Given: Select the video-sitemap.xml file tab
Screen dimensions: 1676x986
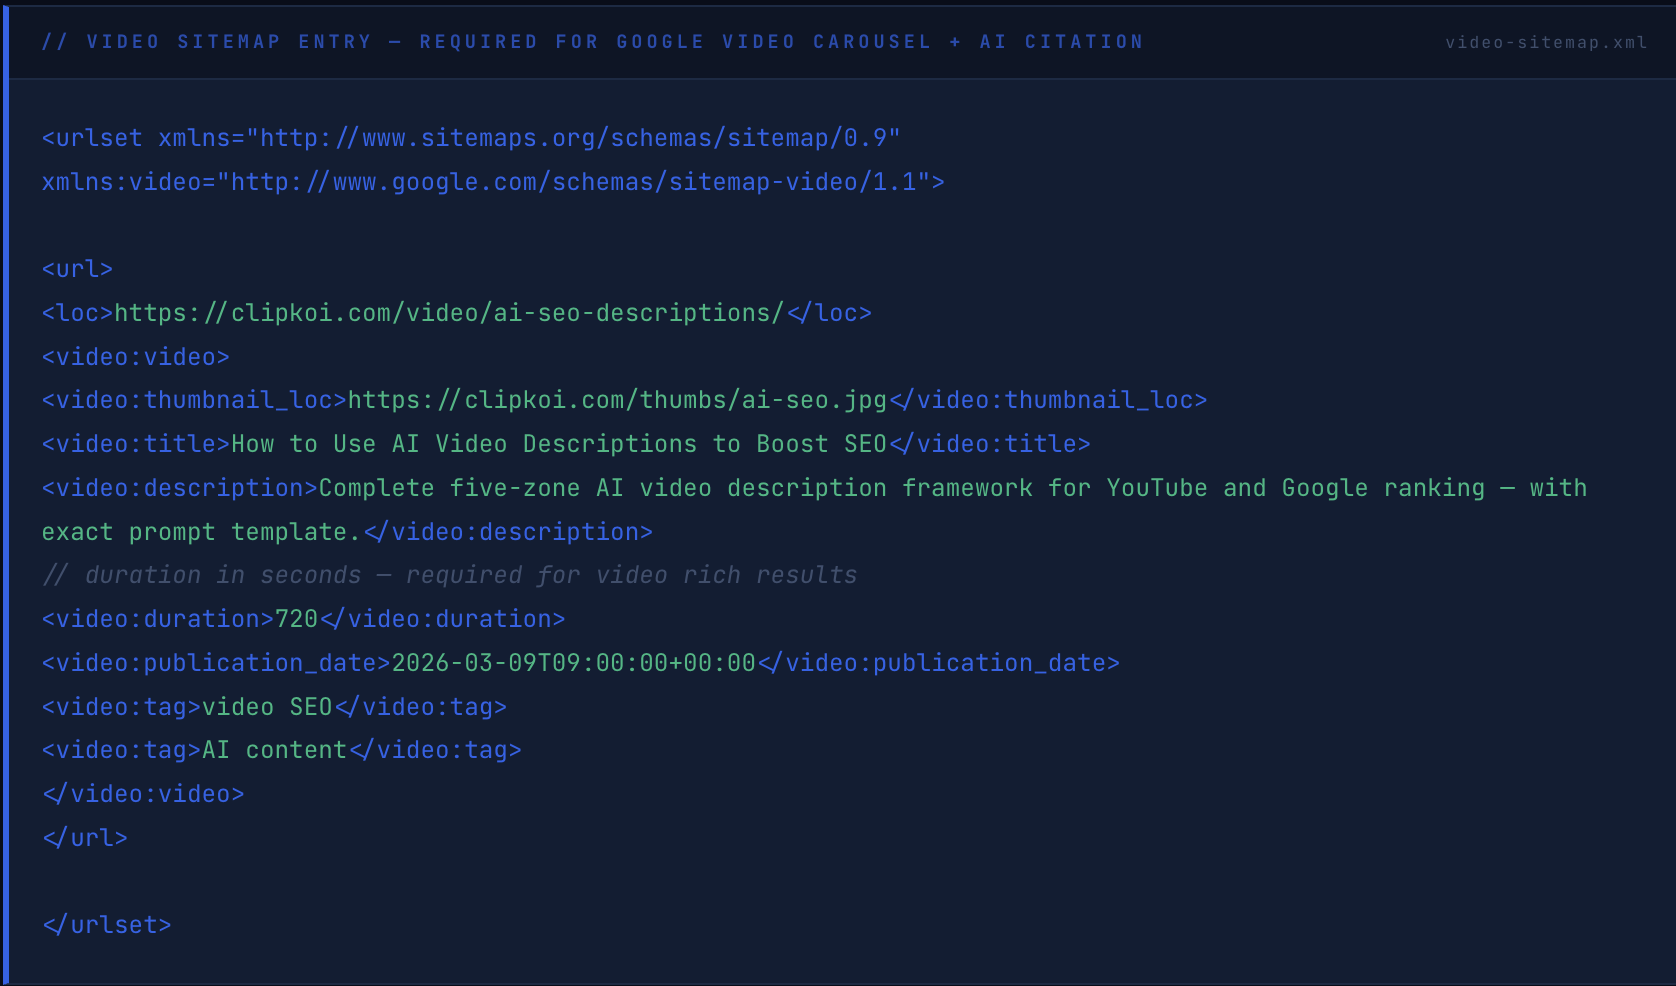Looking at the screenshot, I should pyautogui.click(x=1545, y=42).
